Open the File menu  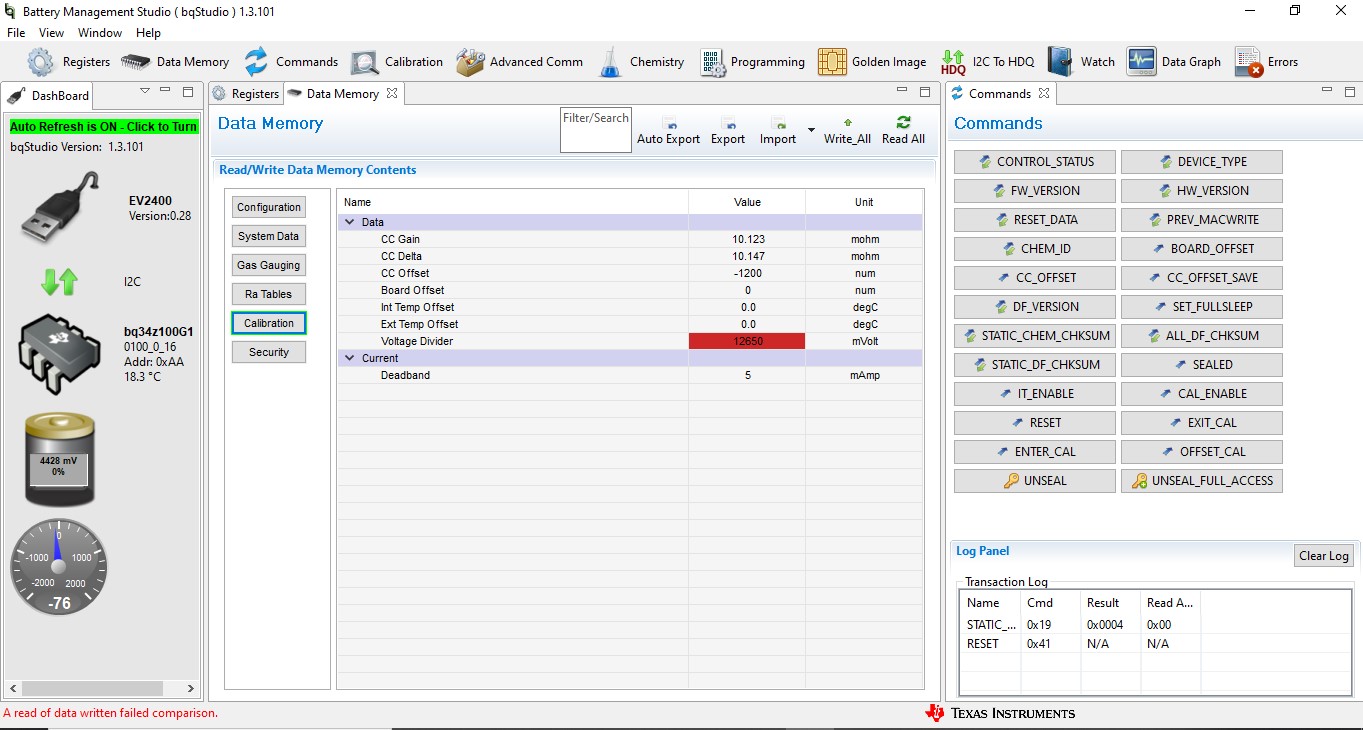16,33
